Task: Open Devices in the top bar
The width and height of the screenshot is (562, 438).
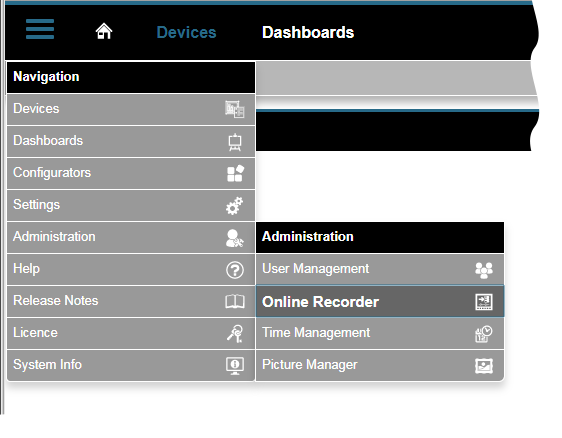Action: pyautogui.click(x=186, y=32)
